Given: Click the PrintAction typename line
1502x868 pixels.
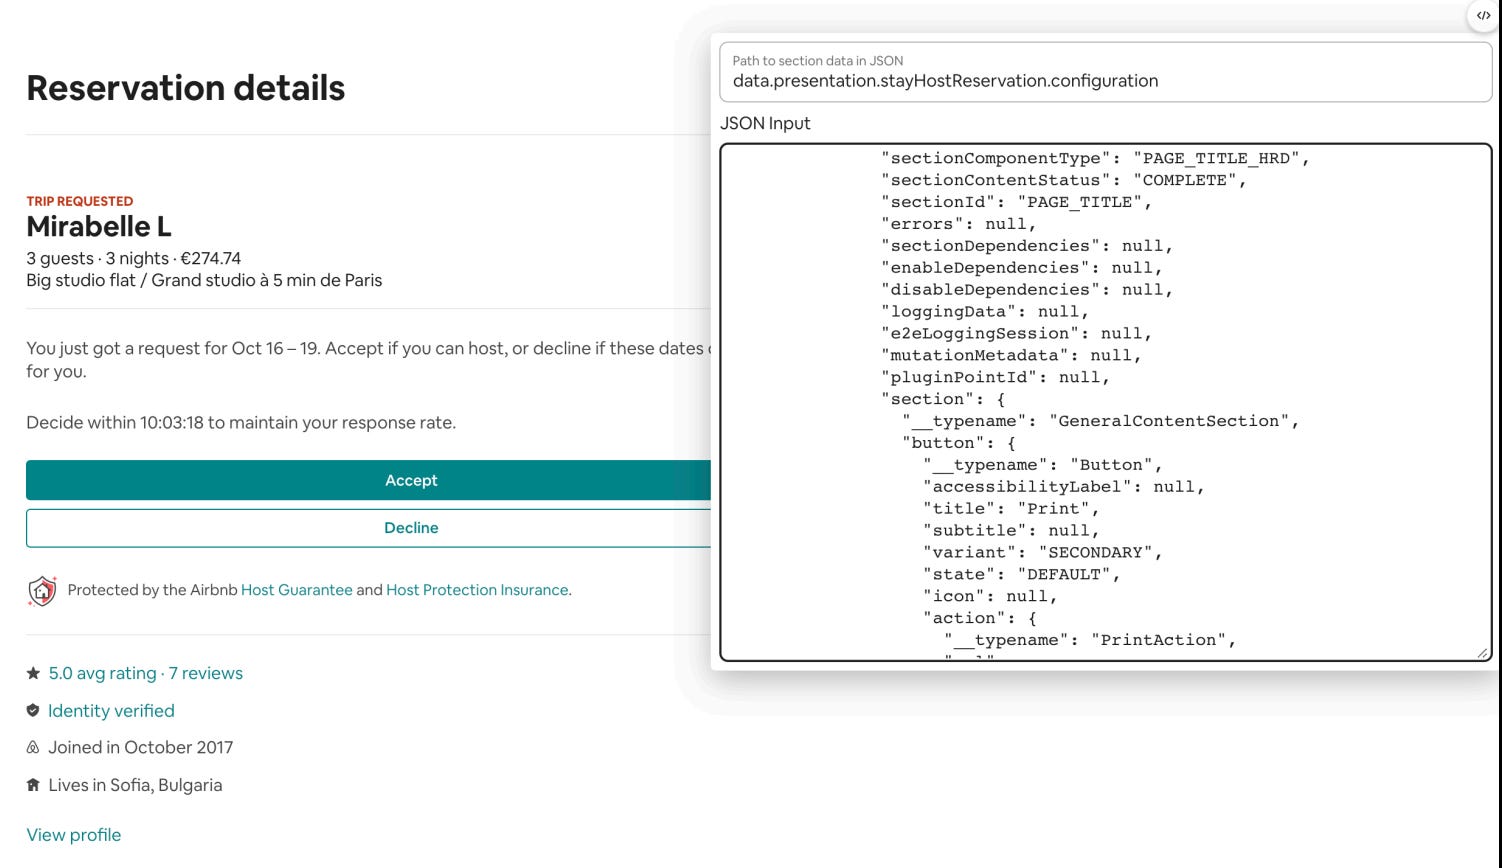Looking at the screenshot, I should click(1091, 640).
